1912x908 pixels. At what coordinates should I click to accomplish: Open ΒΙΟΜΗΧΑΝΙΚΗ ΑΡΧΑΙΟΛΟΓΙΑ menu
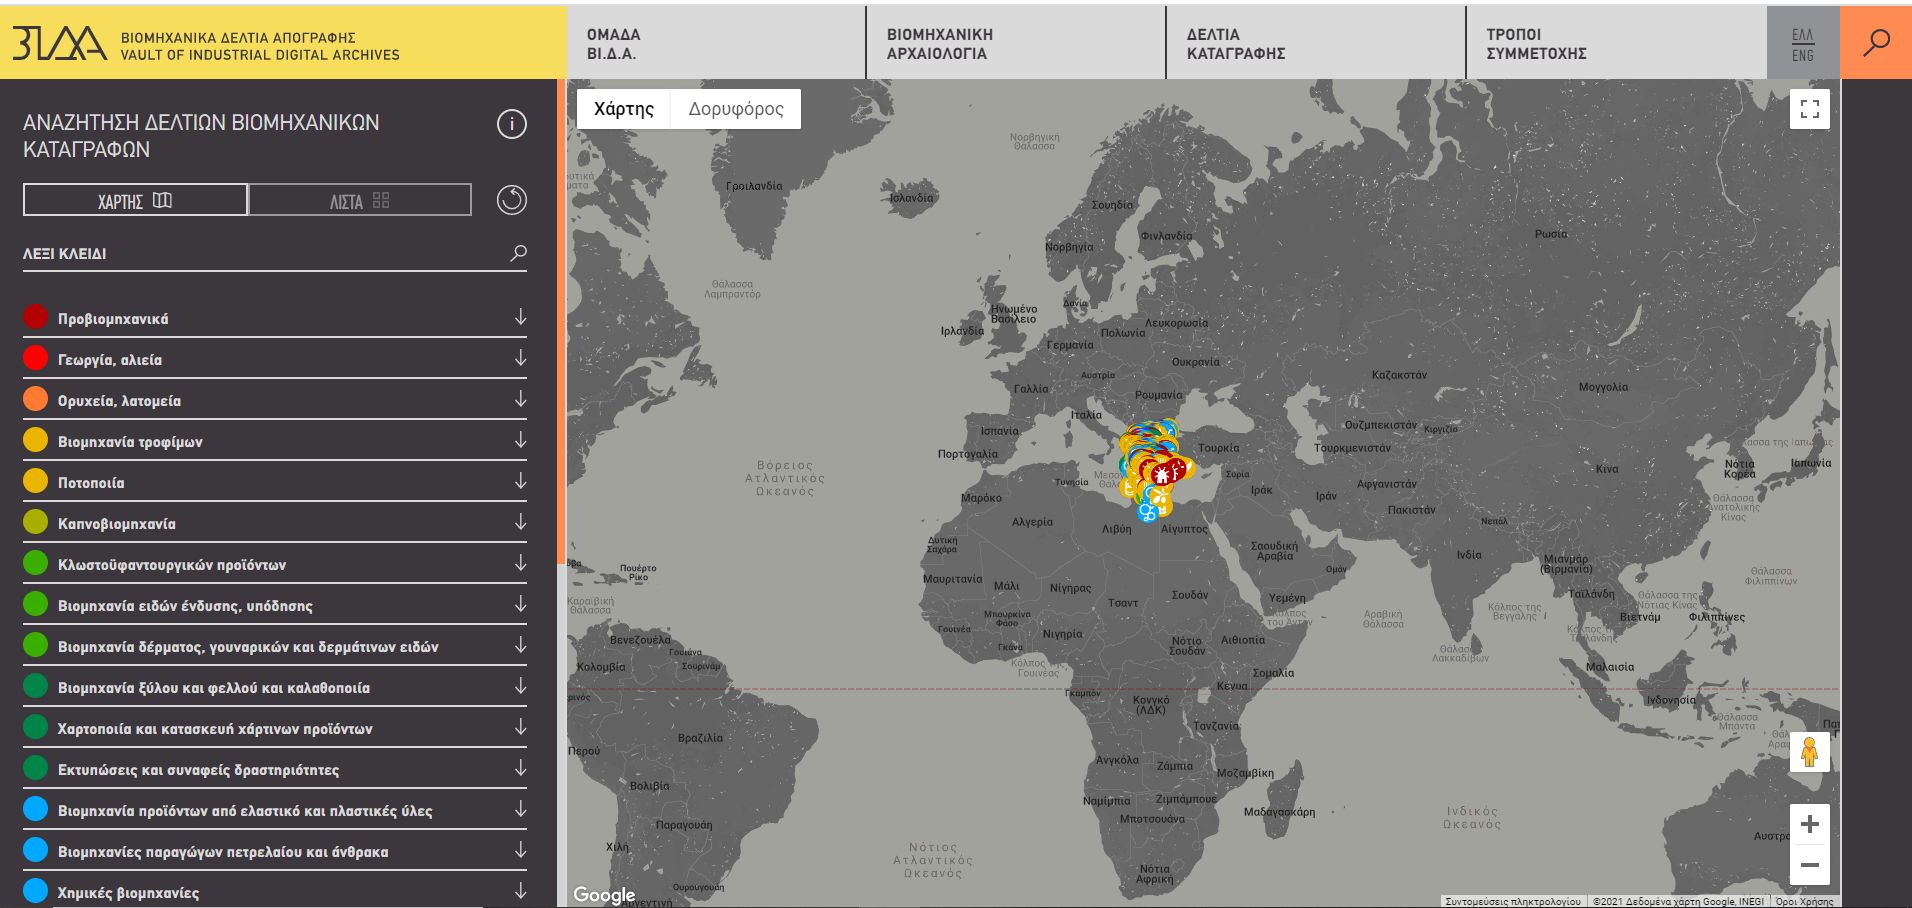click(939, 44)
